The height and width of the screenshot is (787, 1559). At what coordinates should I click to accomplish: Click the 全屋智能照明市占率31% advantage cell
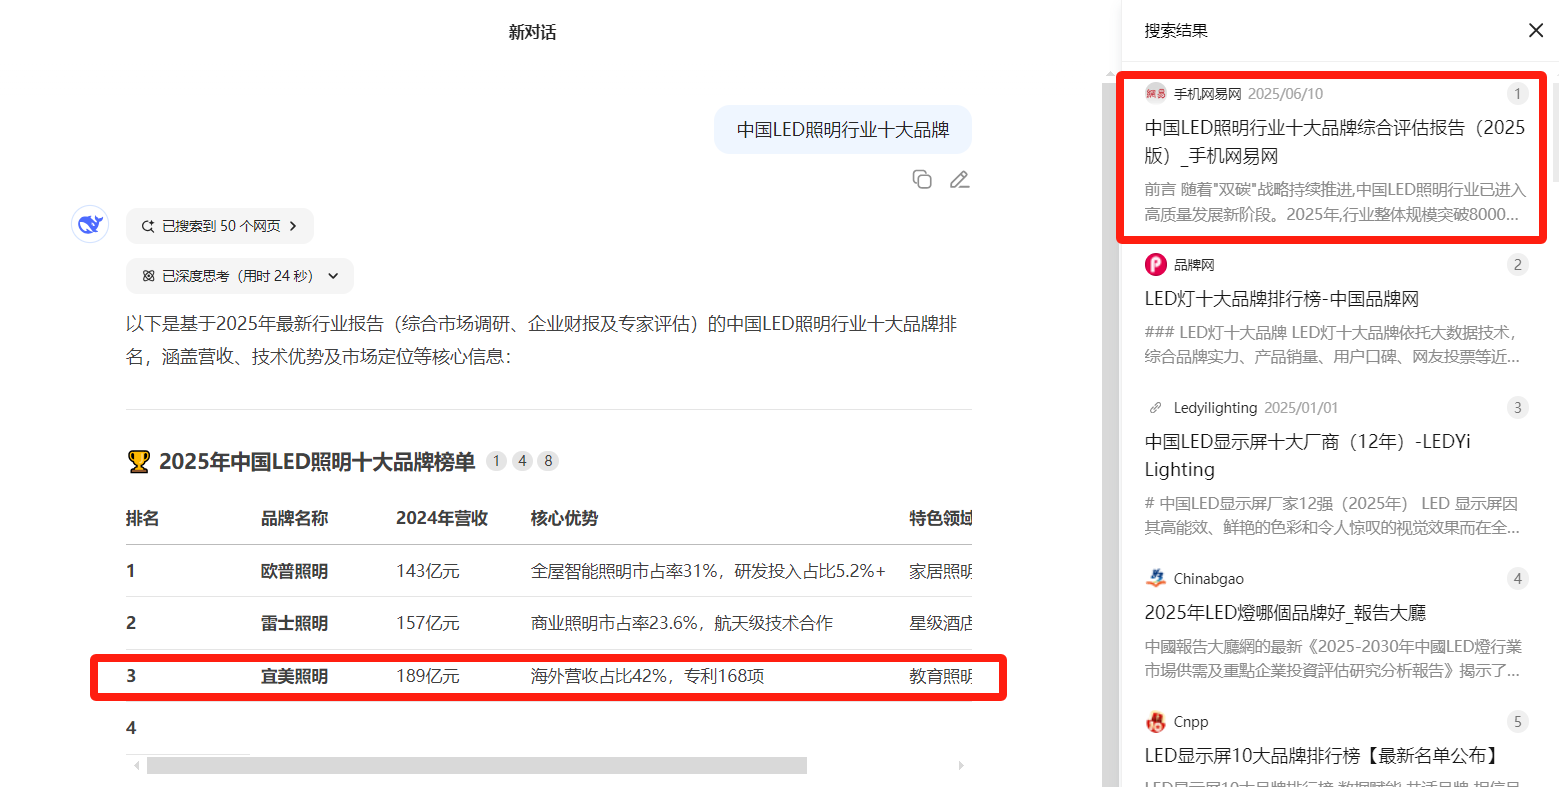(708, 571)
